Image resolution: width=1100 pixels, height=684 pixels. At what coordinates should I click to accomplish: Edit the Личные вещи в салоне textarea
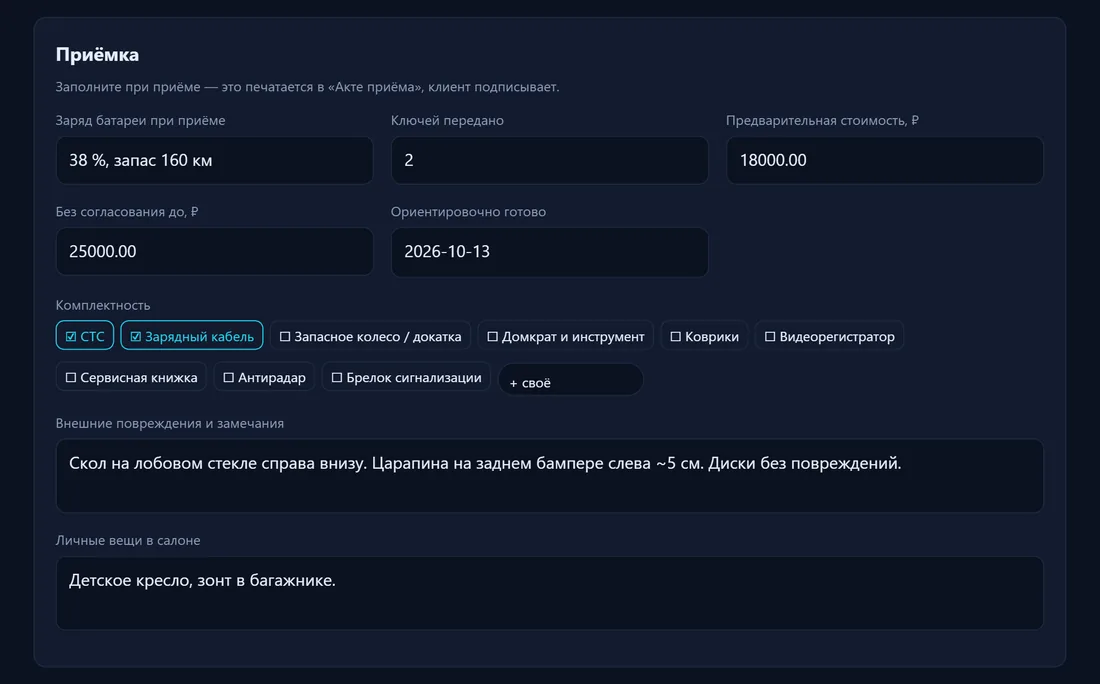click(x=550, y=593)
